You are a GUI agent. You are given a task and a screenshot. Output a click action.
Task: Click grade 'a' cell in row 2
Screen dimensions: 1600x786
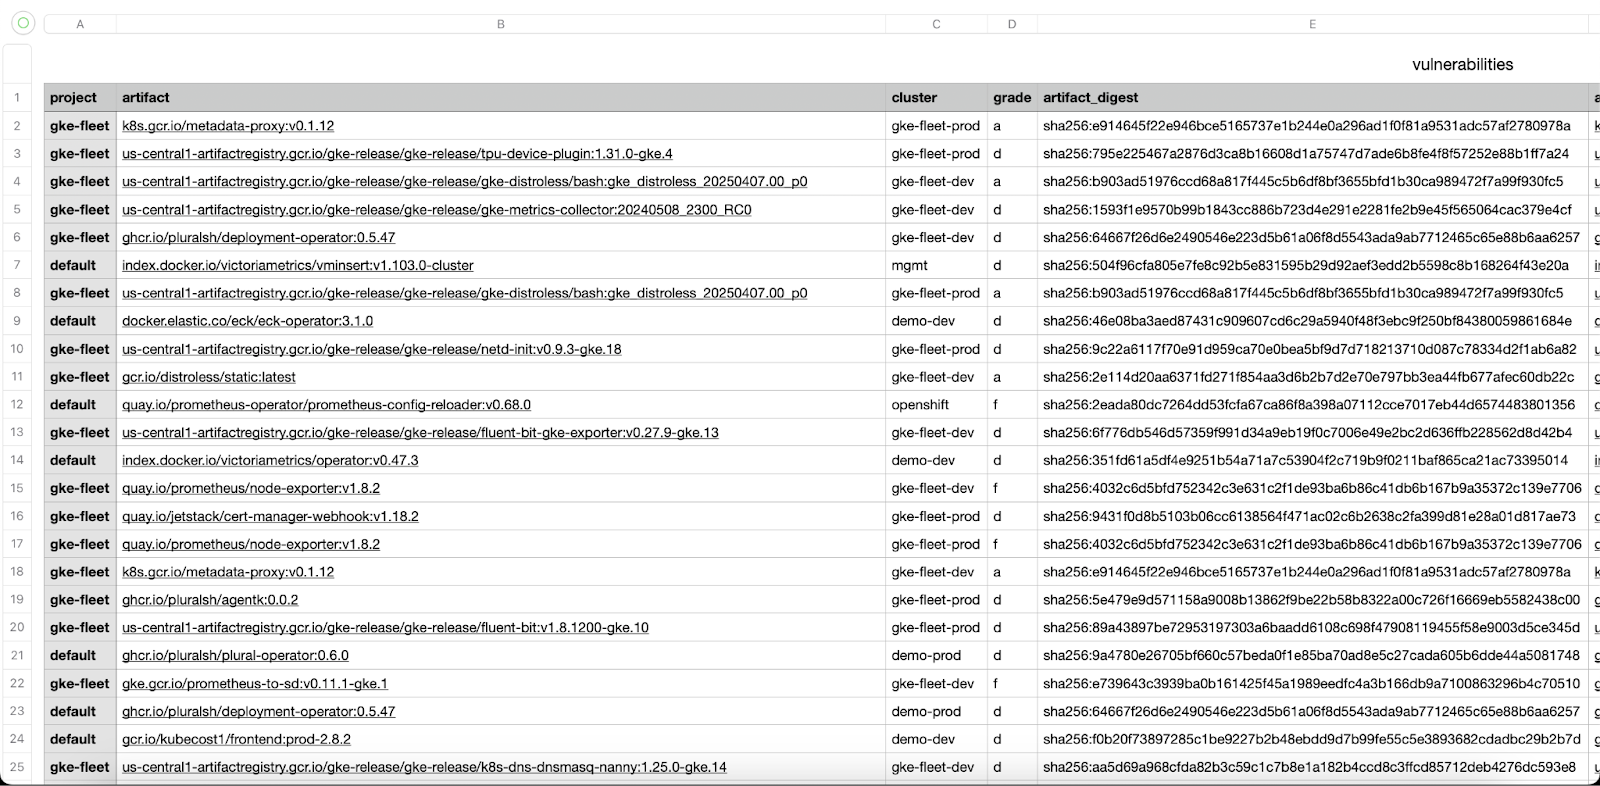tap(1012, 126)
